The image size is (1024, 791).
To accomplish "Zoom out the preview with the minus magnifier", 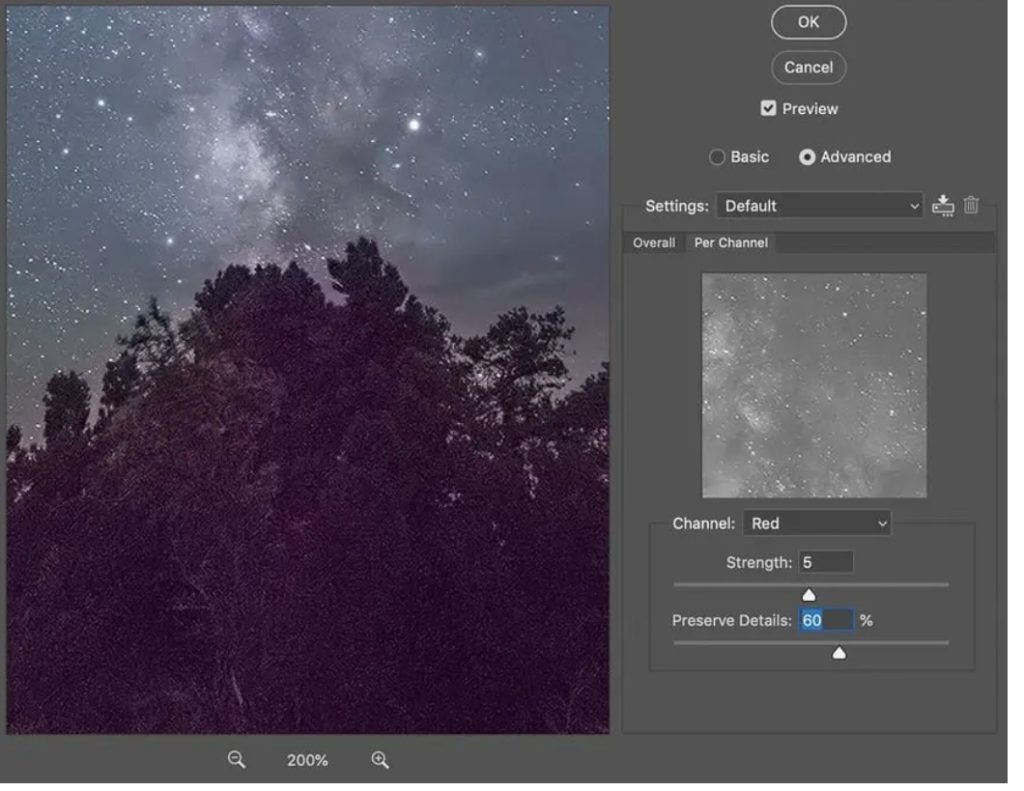I will tap(236, 760).
